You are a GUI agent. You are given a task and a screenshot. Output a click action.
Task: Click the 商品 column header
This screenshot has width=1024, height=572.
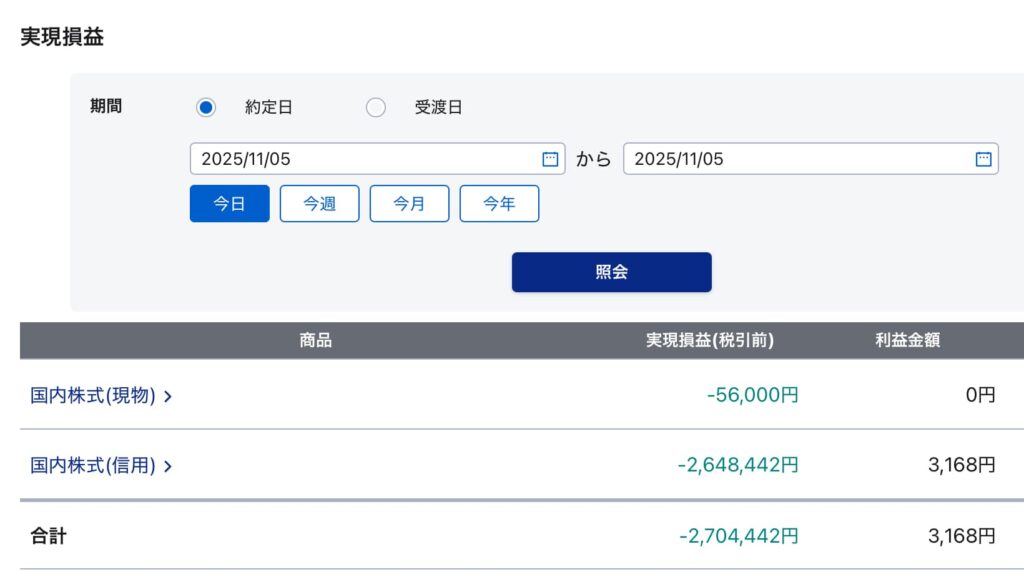coord(315,340)
